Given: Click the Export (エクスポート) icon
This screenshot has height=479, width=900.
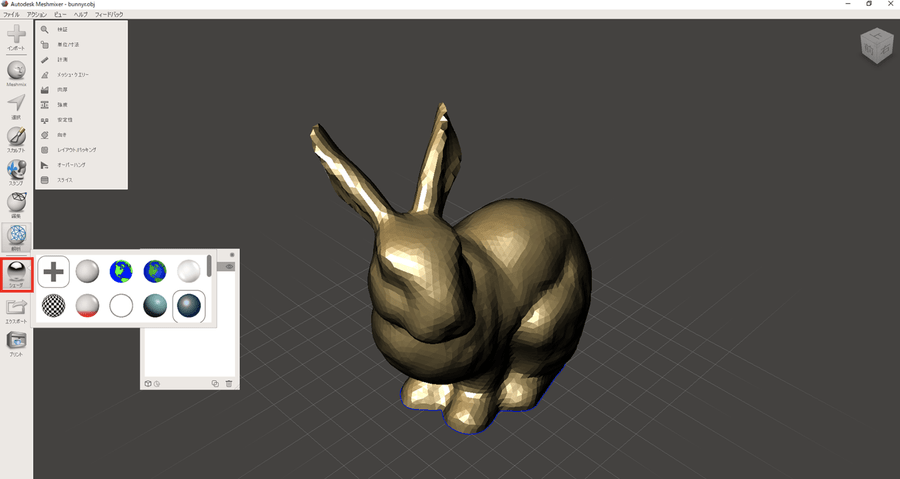Looking at the screenshot, I should coord(16,308).
